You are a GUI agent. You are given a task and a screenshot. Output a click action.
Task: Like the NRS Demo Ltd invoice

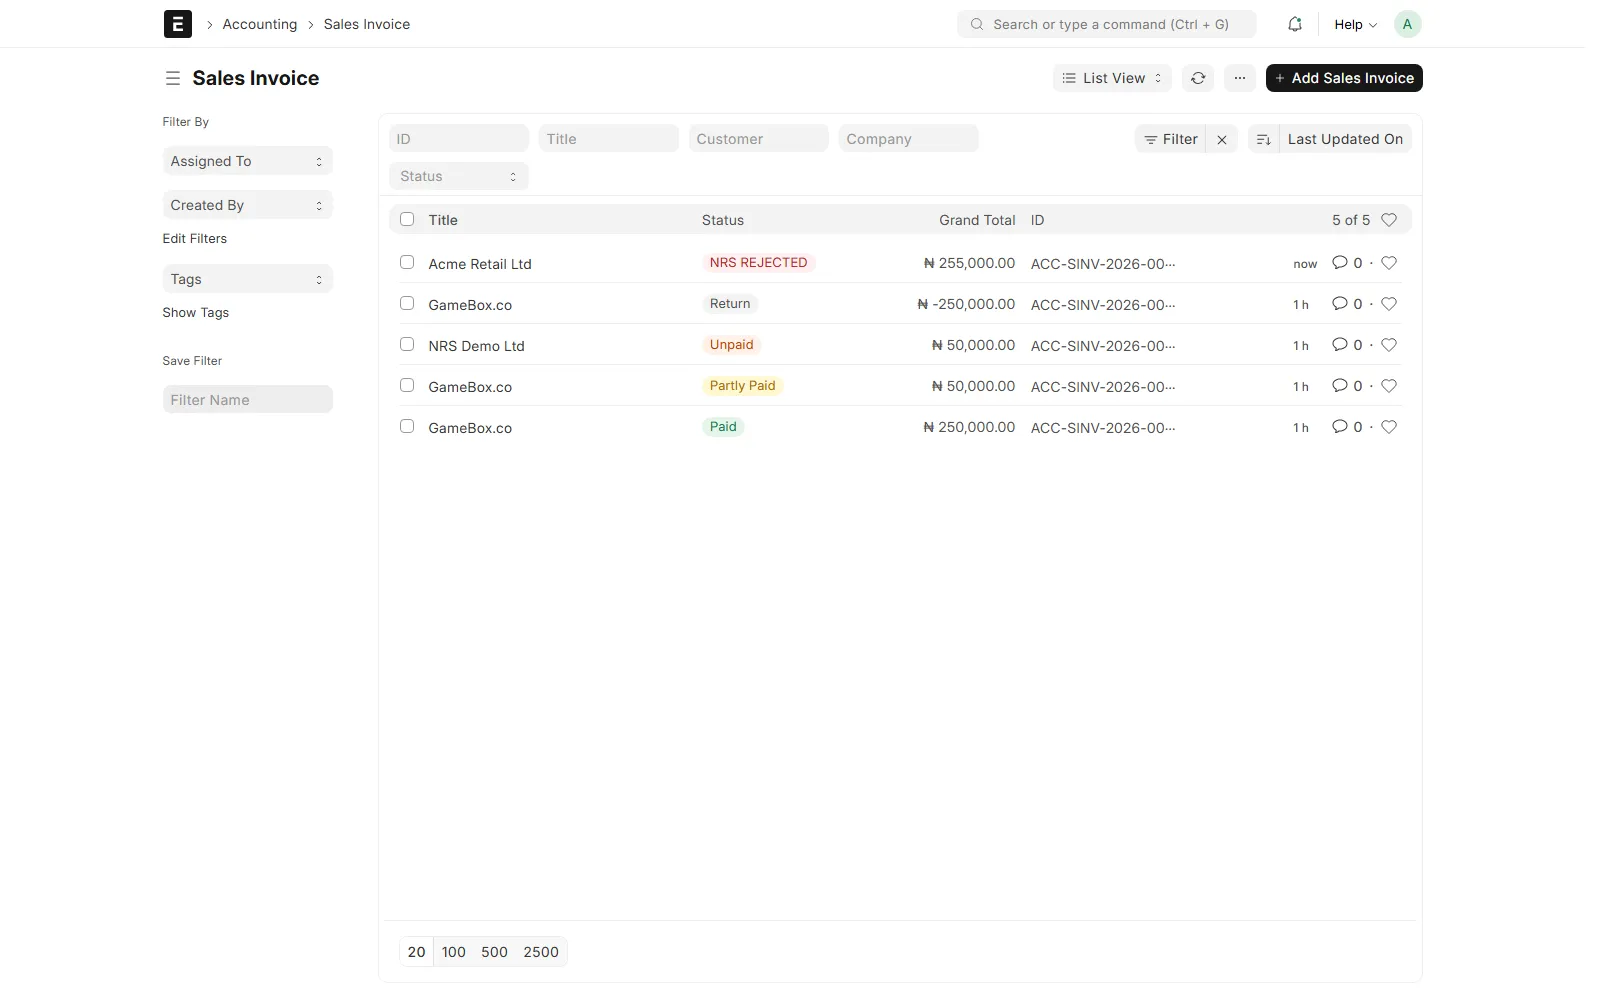click(1389, 345)
